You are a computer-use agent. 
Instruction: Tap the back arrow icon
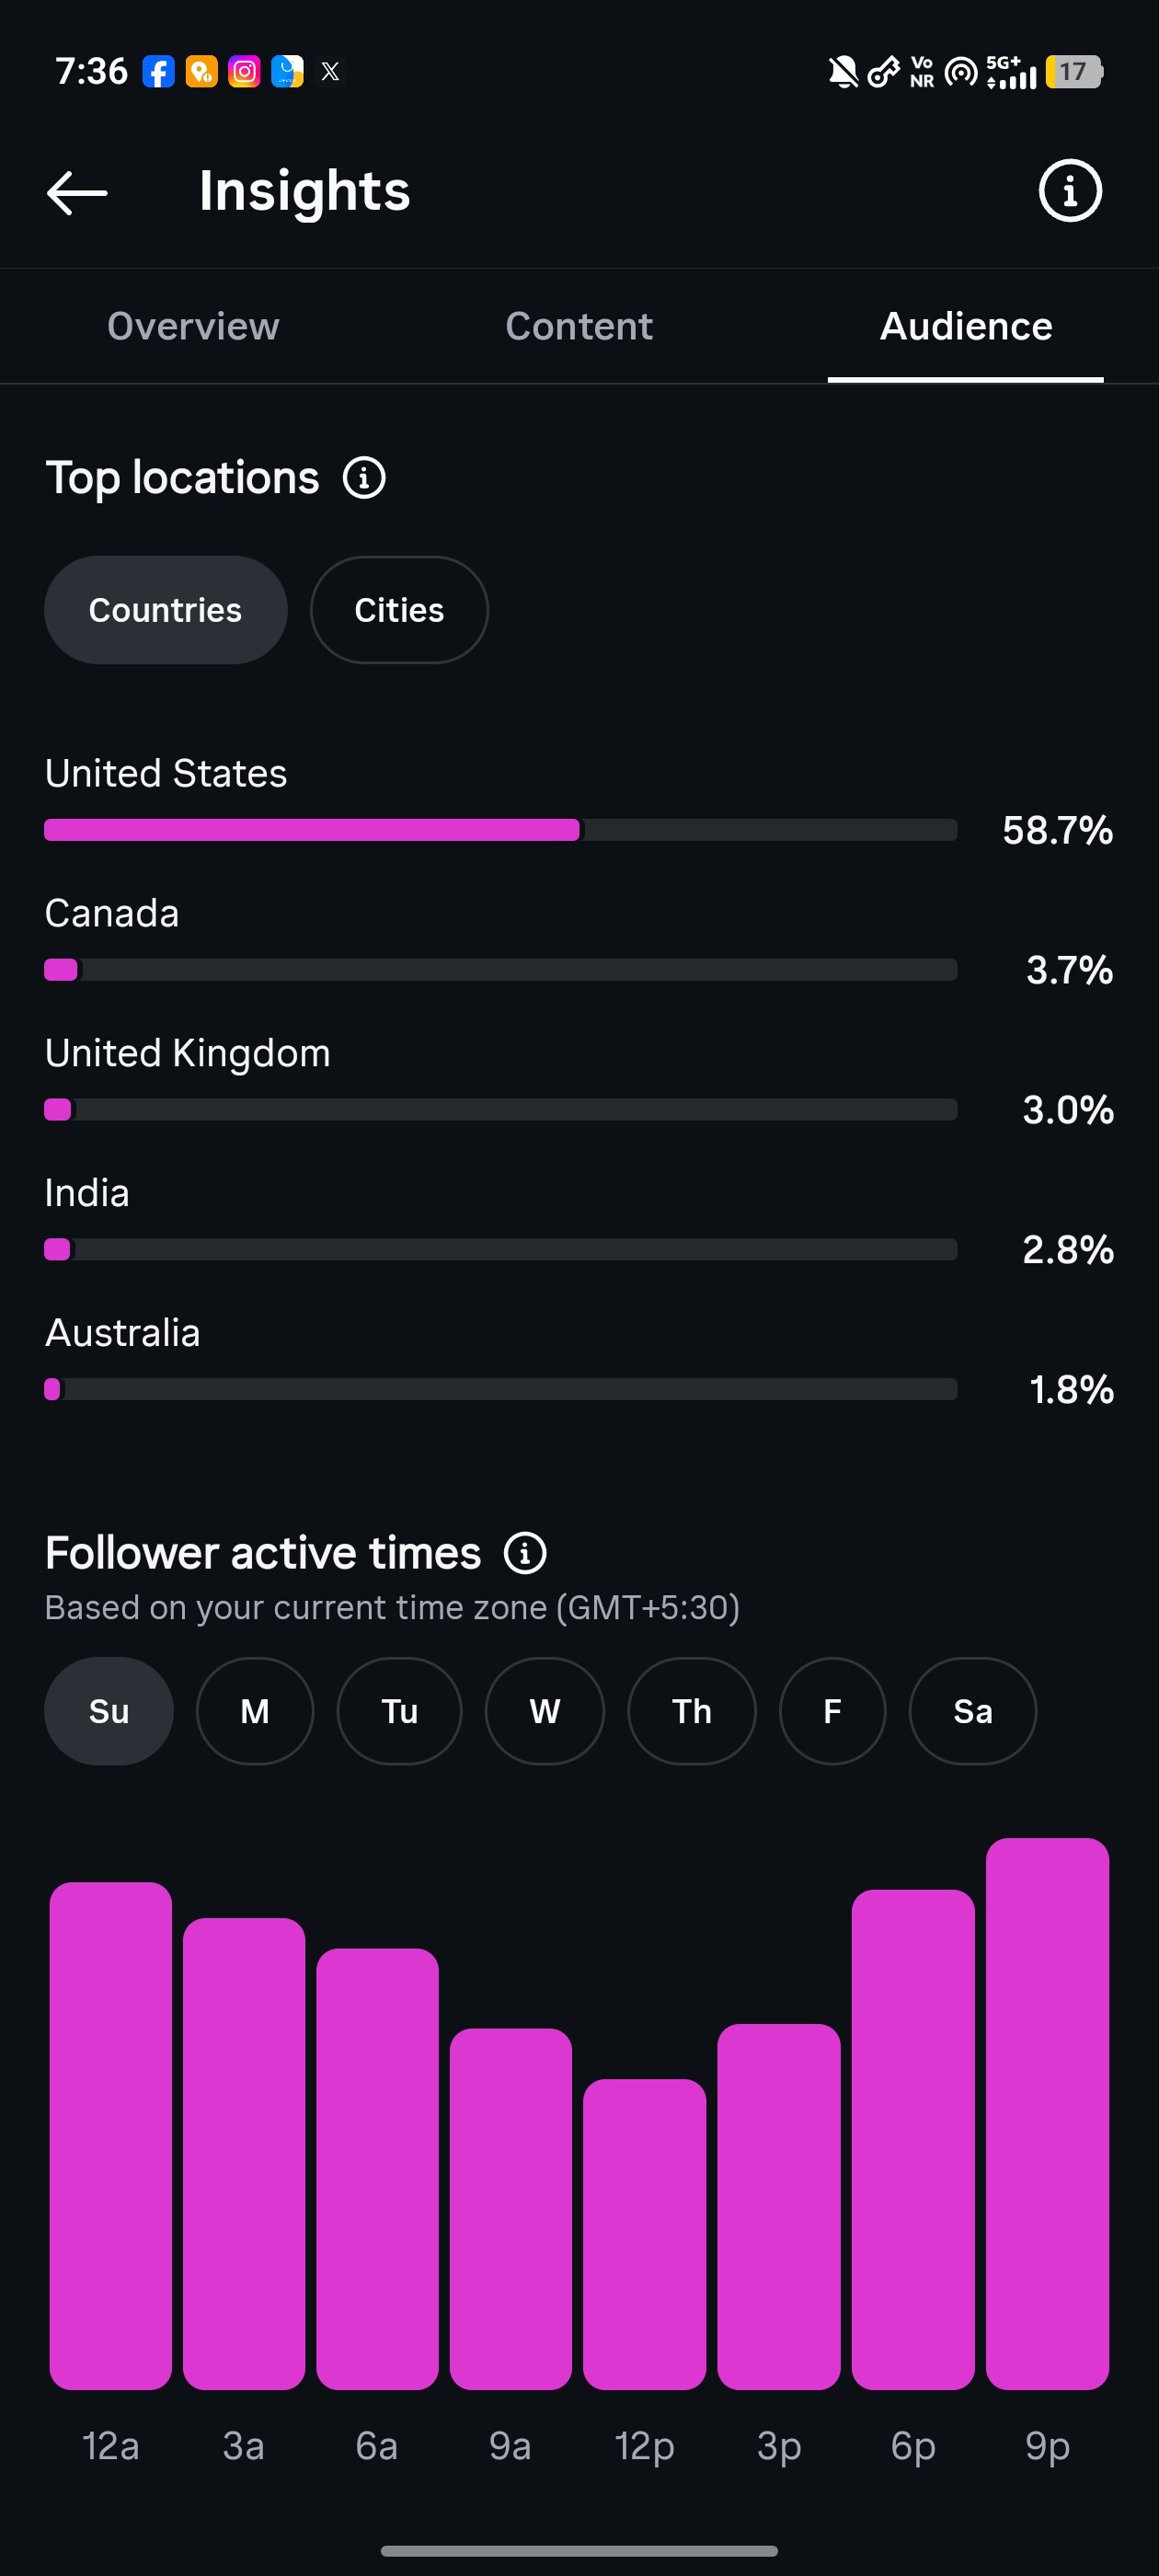pos(77,192)
